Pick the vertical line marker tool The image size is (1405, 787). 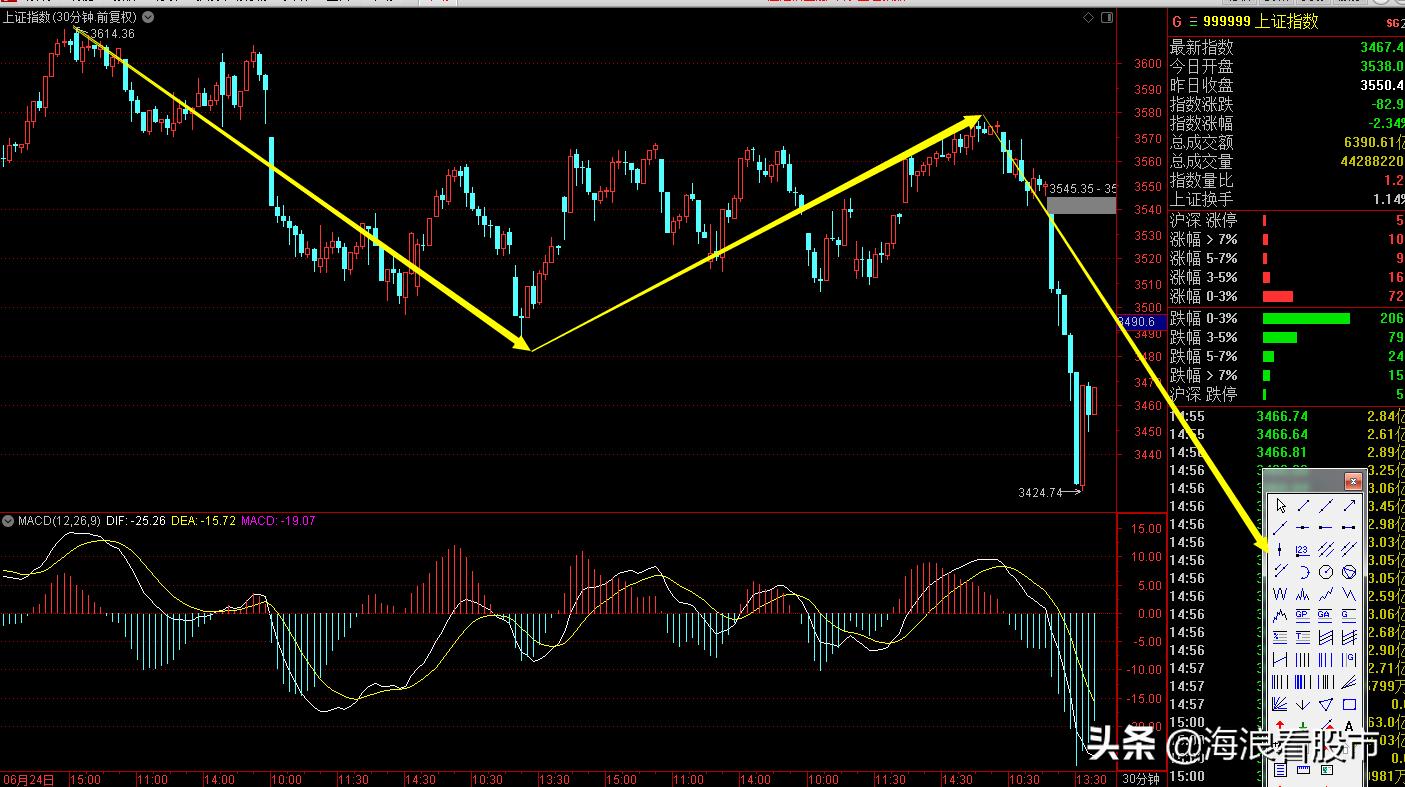point(1280,550)
